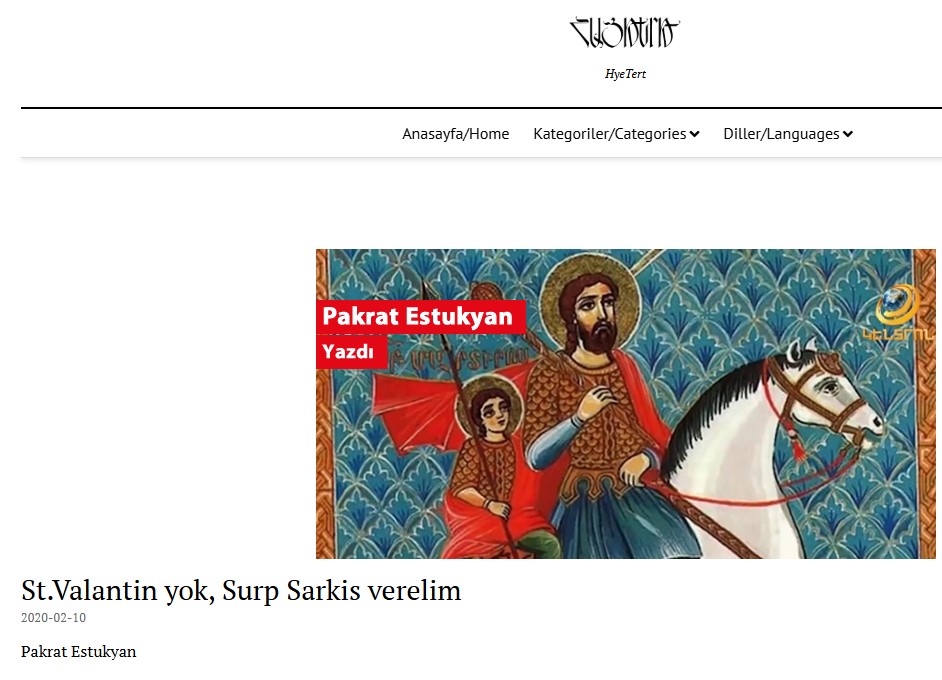This screenshot has height=680, width=942.
Task: Expand Diller/Languages chevron arrow
Action: point(848,134)
